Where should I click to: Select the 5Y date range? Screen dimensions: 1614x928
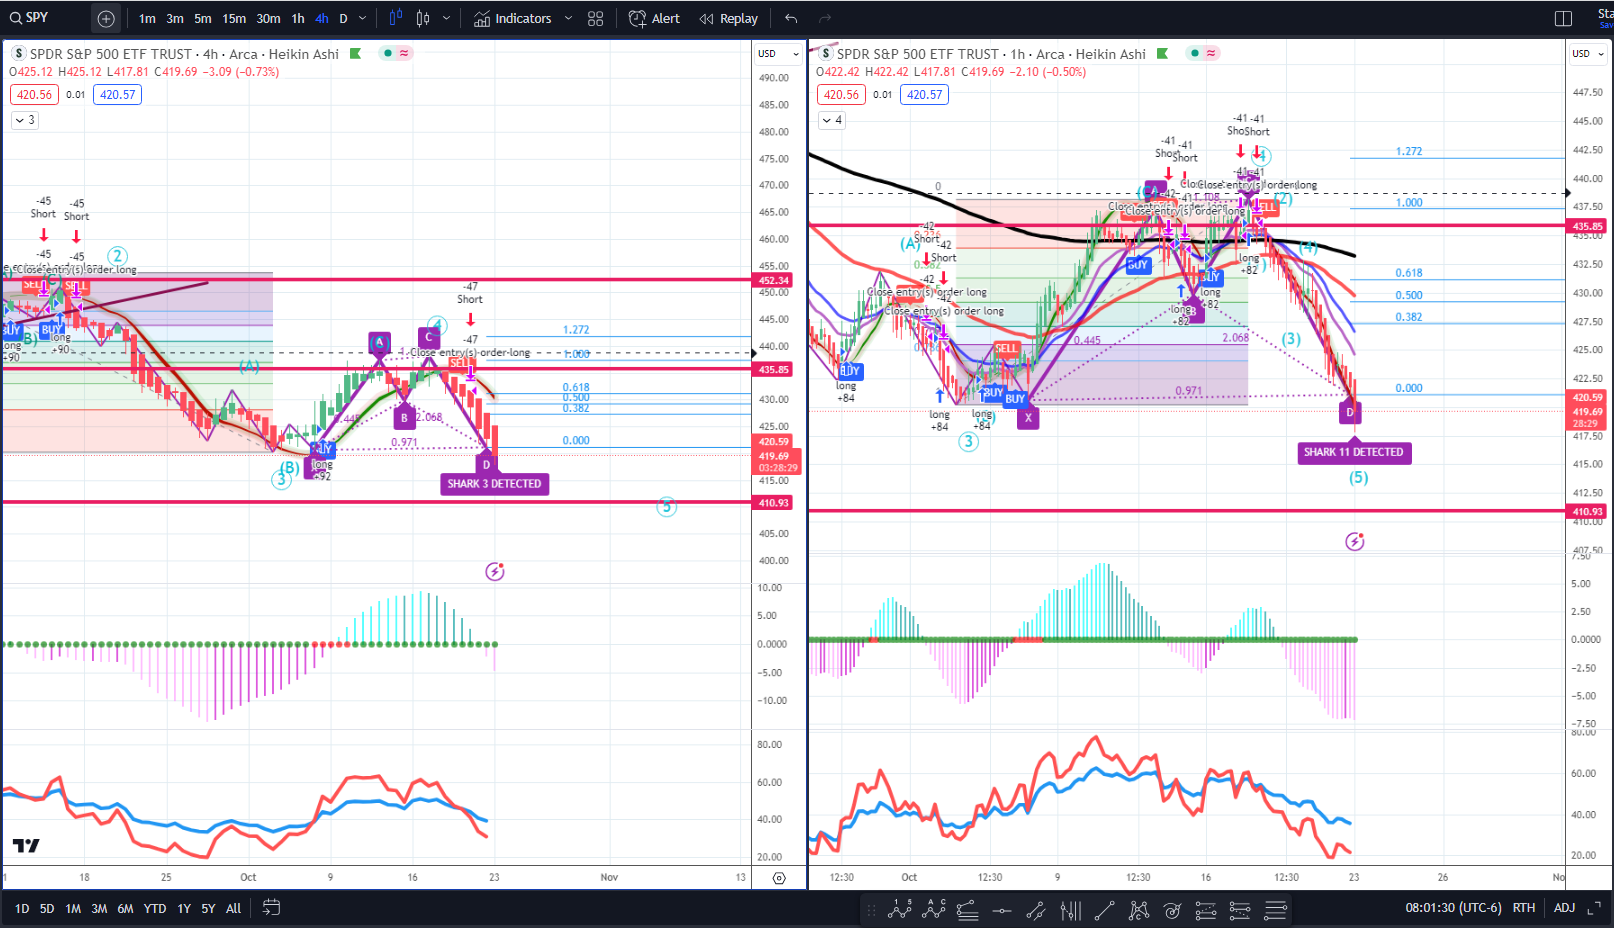208,909
